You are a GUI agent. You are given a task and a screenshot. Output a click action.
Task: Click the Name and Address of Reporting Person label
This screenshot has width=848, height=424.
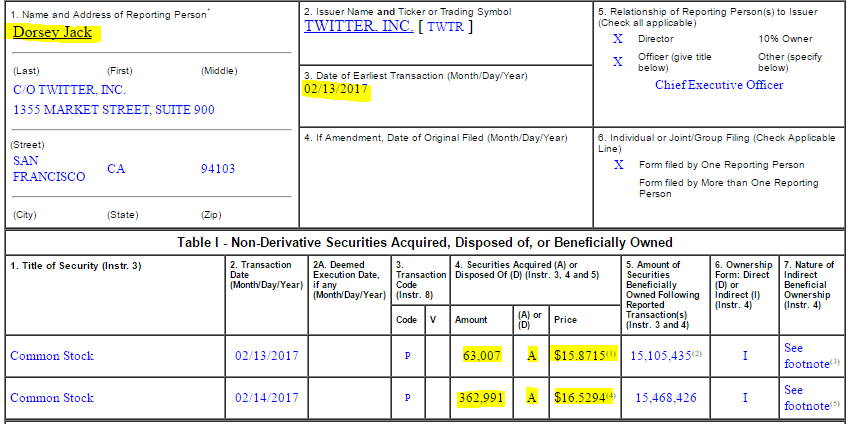(x=110, y=15)
